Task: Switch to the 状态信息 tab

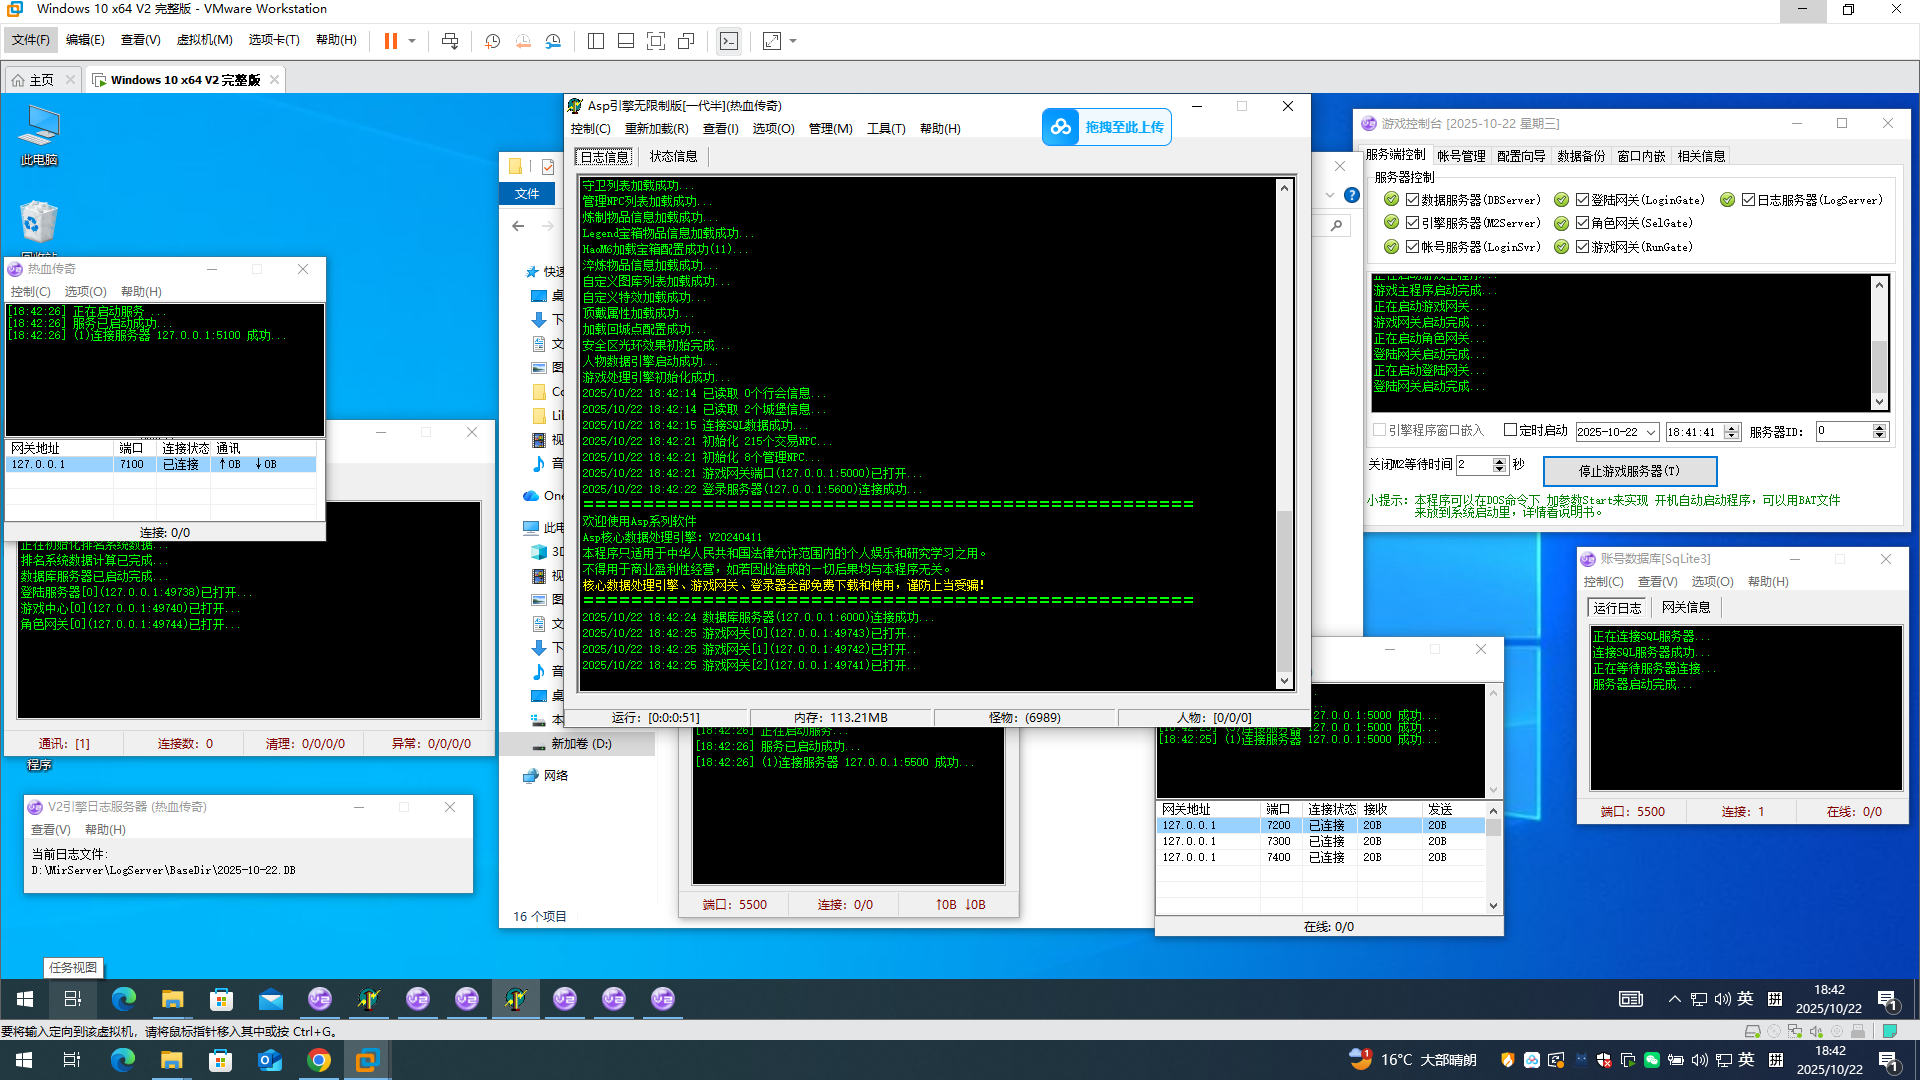Action: [x=673, y=156]
